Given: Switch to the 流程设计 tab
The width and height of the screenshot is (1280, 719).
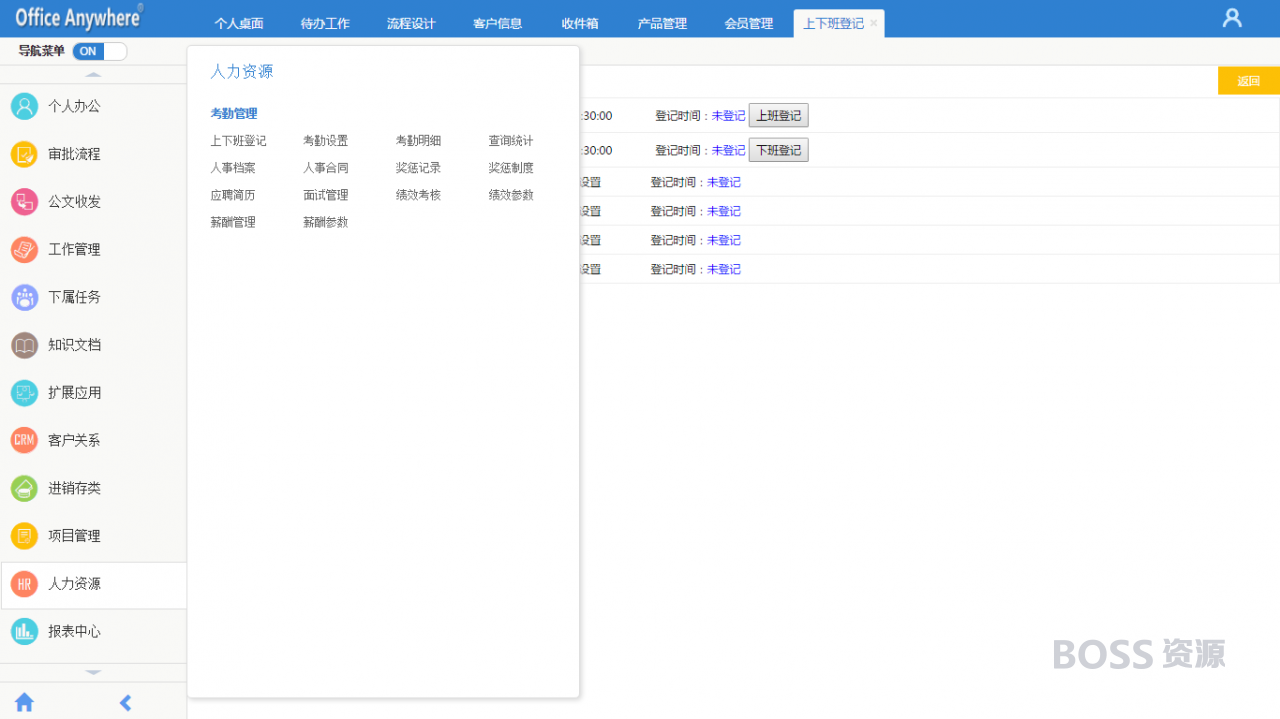Looking at the screenshot, I should click(411, 23).
